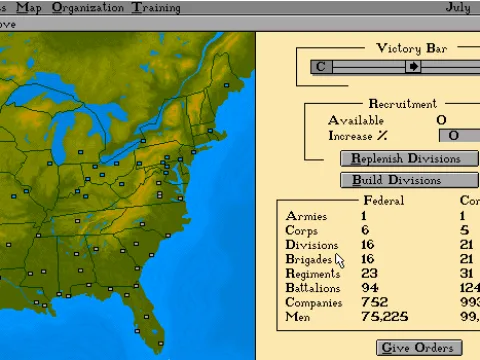
Task: Click the Federal column header
Action: 384,200
